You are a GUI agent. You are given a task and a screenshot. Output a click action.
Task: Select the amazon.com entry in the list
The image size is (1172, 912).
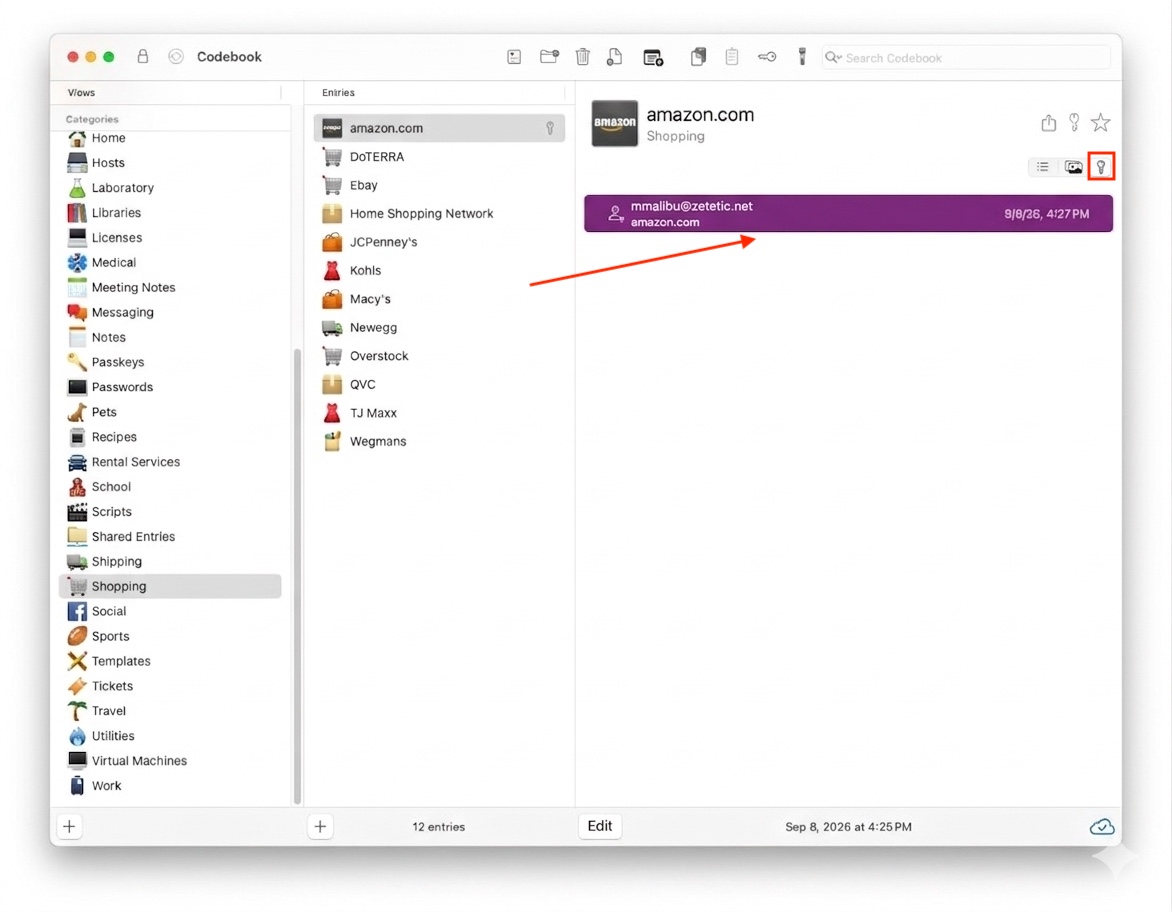[x=440, y=129]
